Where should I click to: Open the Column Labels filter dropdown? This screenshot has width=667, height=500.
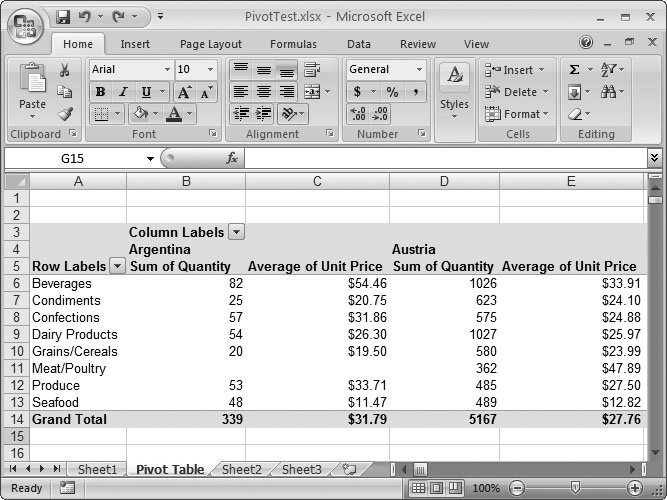236,232
